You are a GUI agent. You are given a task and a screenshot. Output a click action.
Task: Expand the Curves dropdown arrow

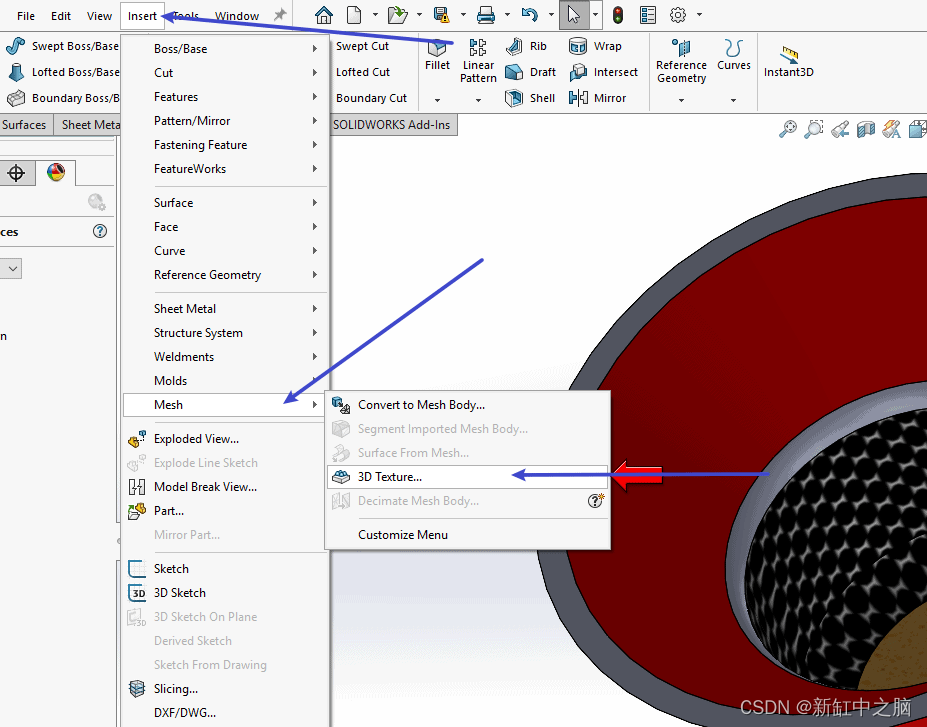tap(733, 100)
